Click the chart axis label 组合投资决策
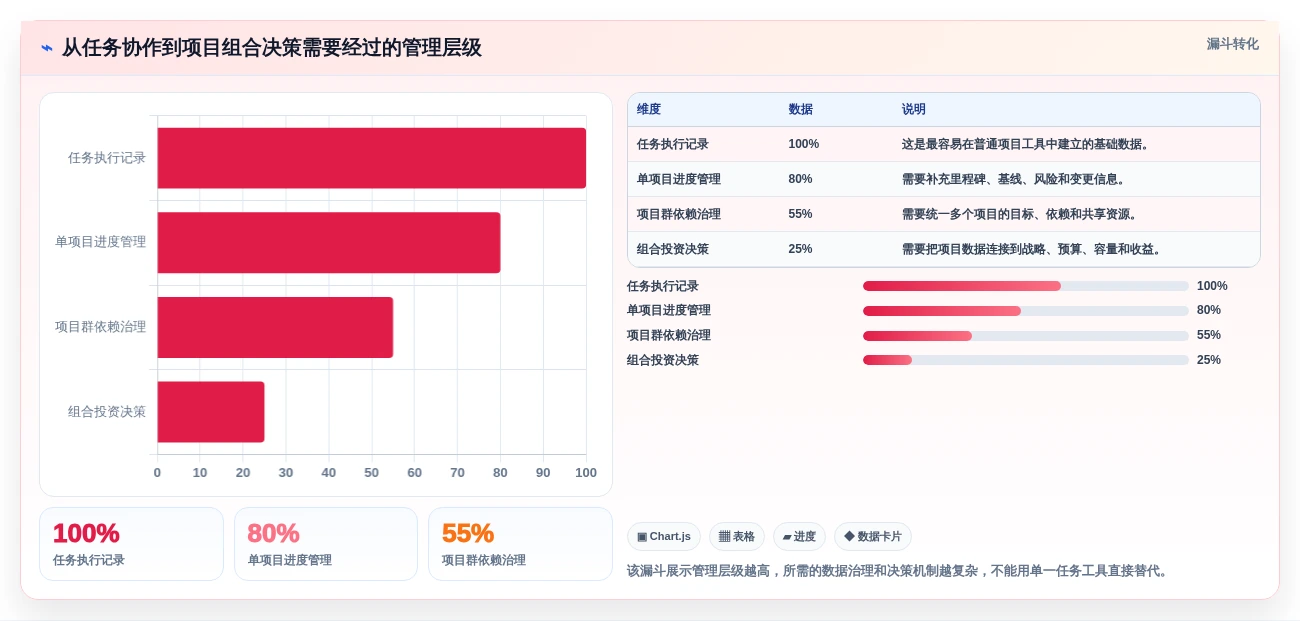The image size is (1300, 621). point(107,412)
